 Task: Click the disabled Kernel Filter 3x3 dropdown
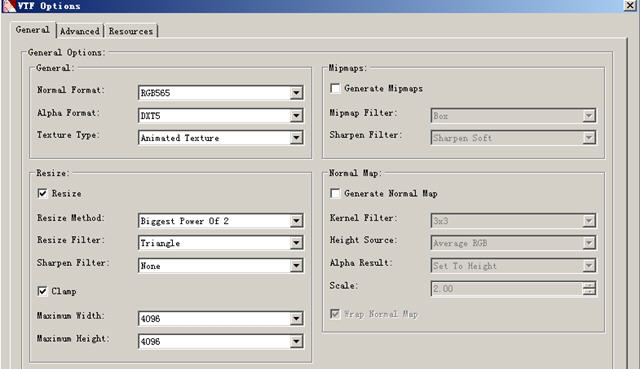click(513, 221)
